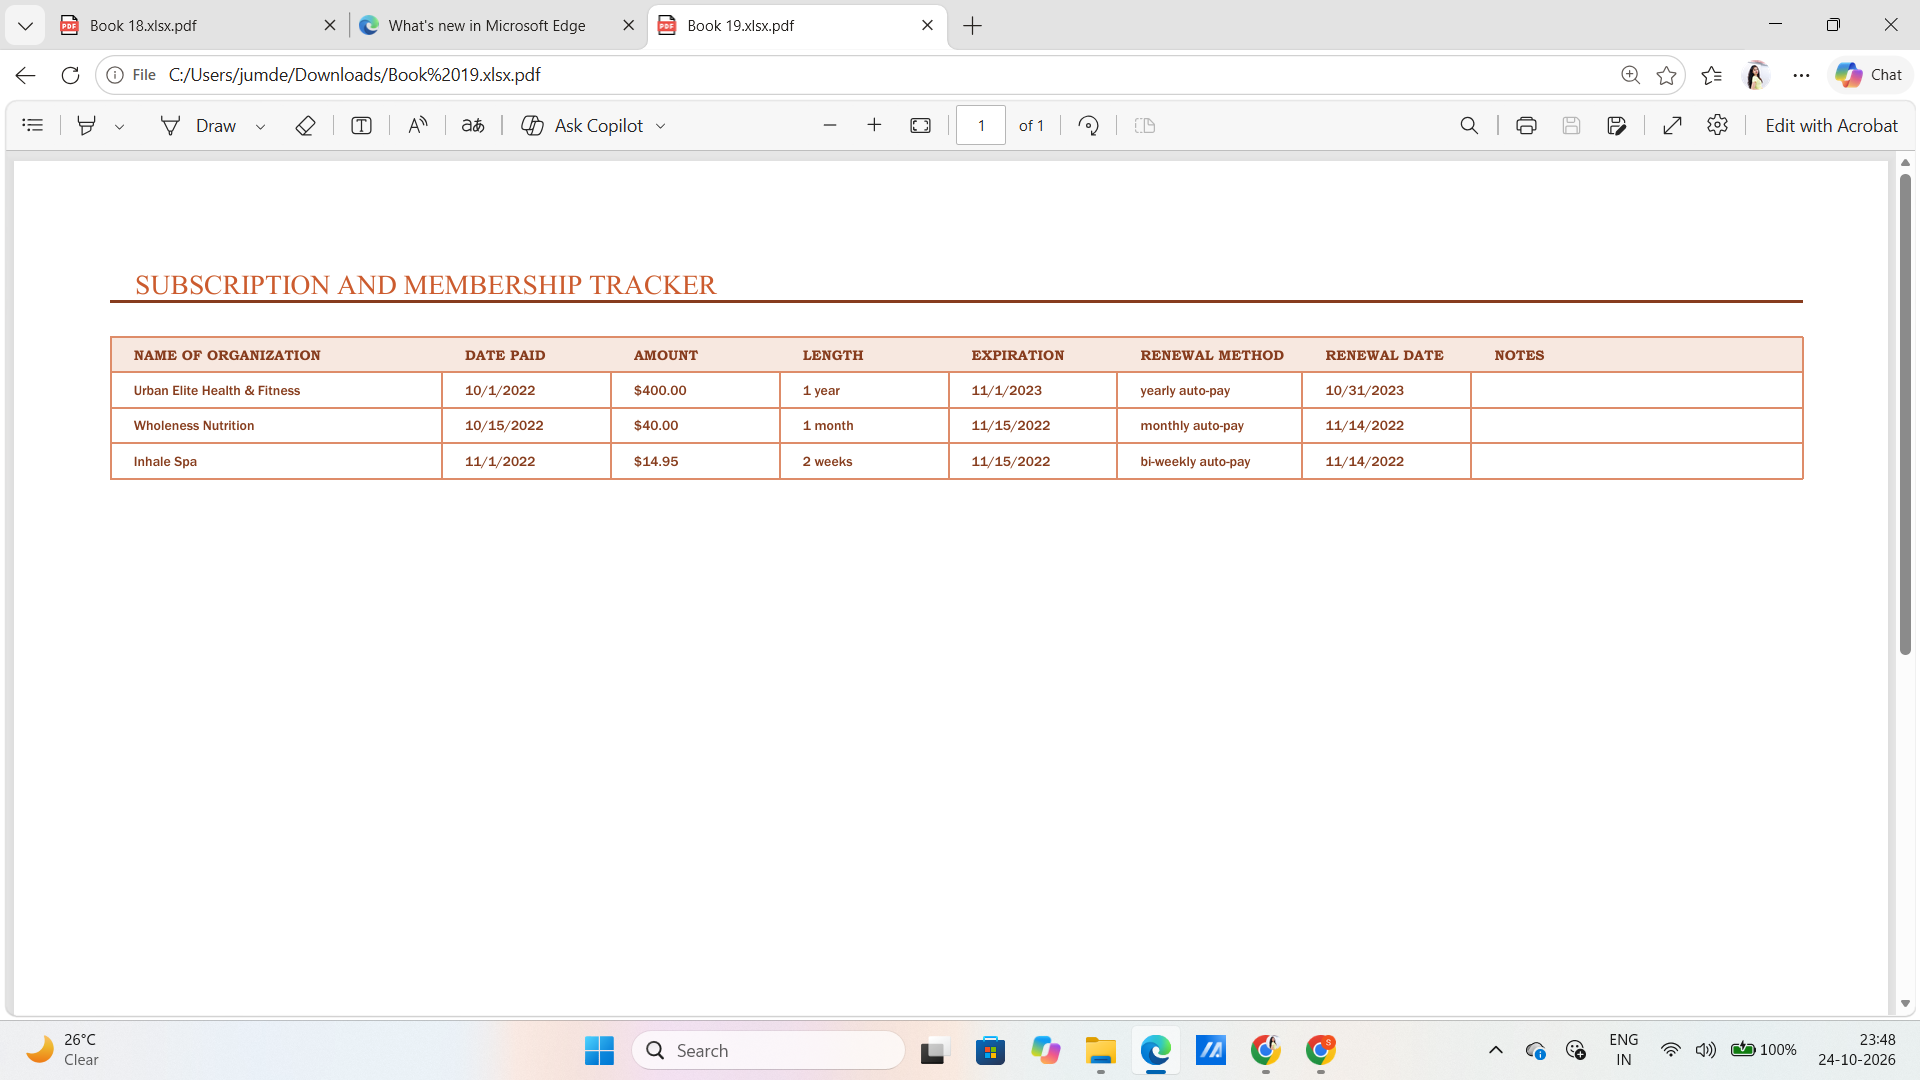Toggle Fit to width view
Image resolution: width=1920 pixels, height=1080 pixels.
921,125
